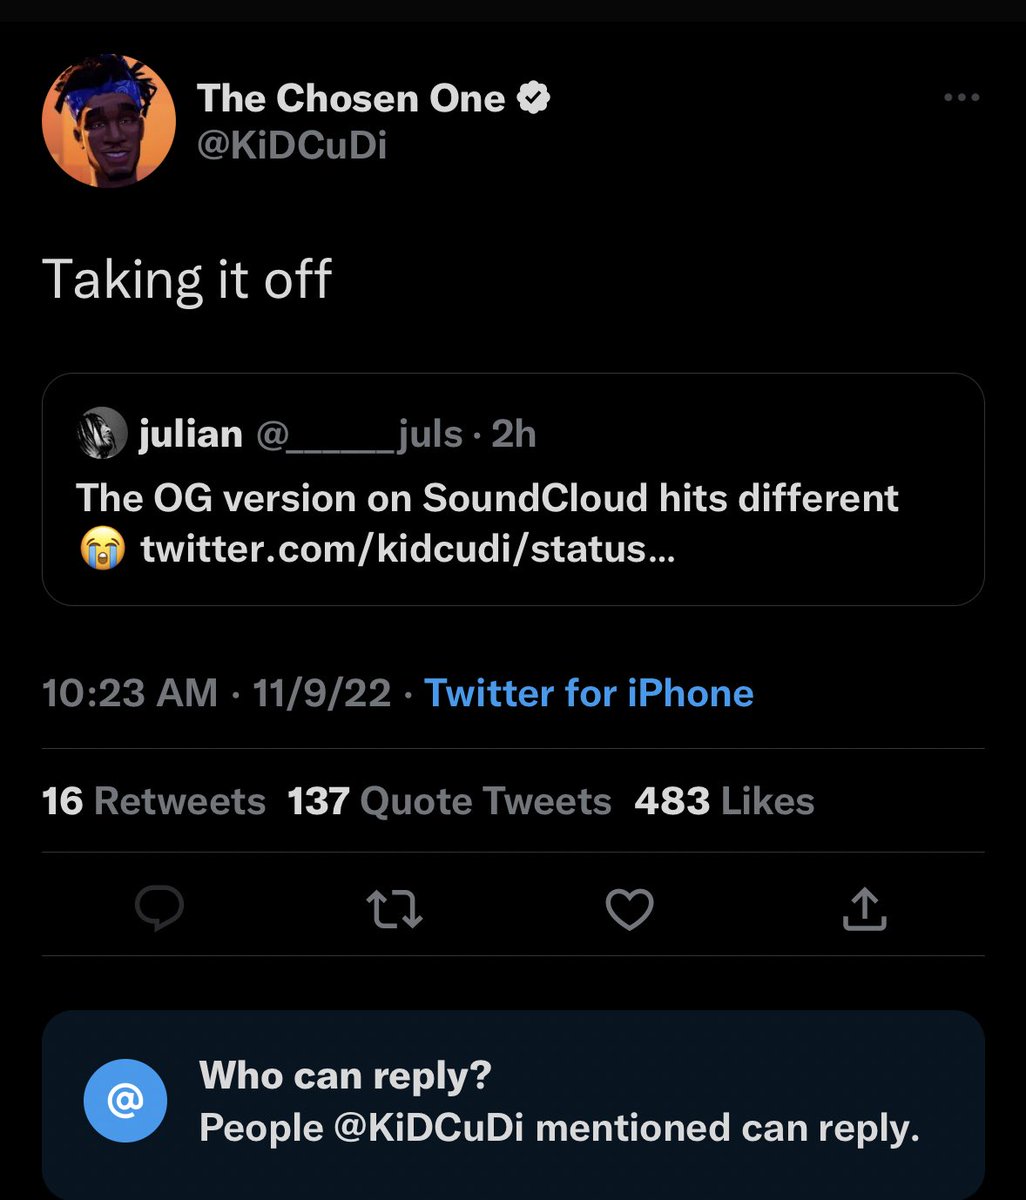Image resolution: width=1026 pixels, height=1200 pixels.
Task: Open the three-dot more options menu
Action: click(x=961, y=97)
